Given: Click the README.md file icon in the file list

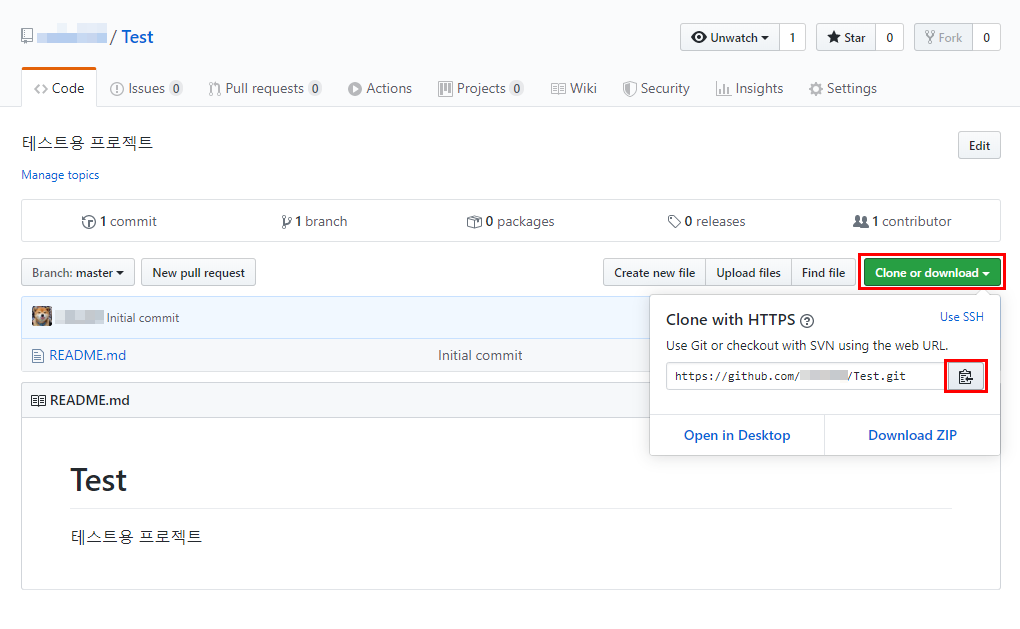Looking at the screenshot, I should [38, 356].
